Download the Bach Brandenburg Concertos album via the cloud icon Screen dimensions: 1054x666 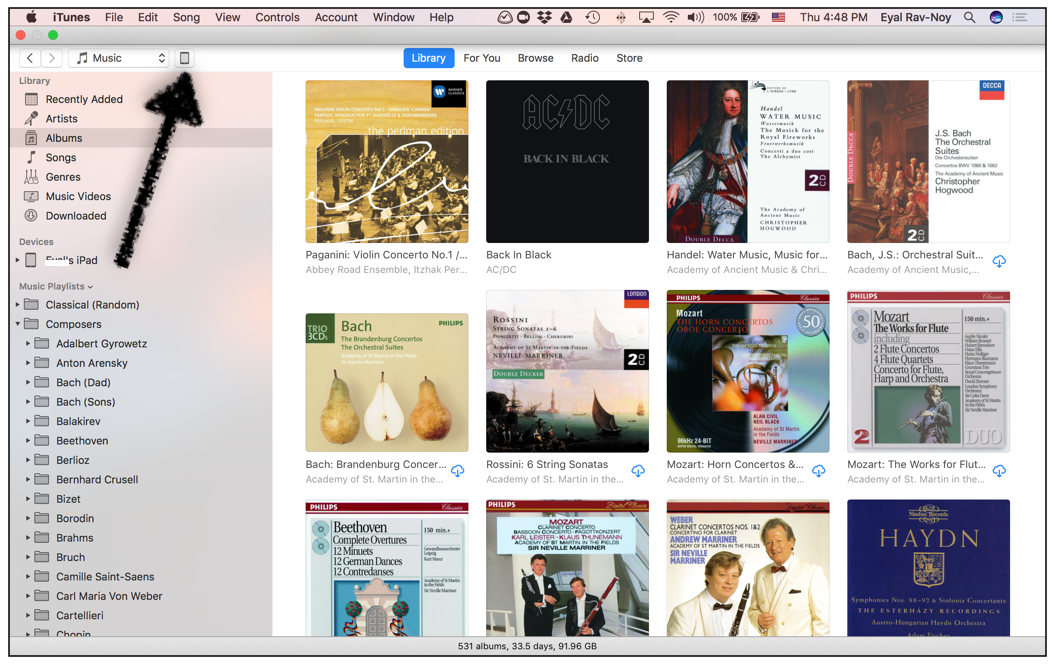(458, 470)
